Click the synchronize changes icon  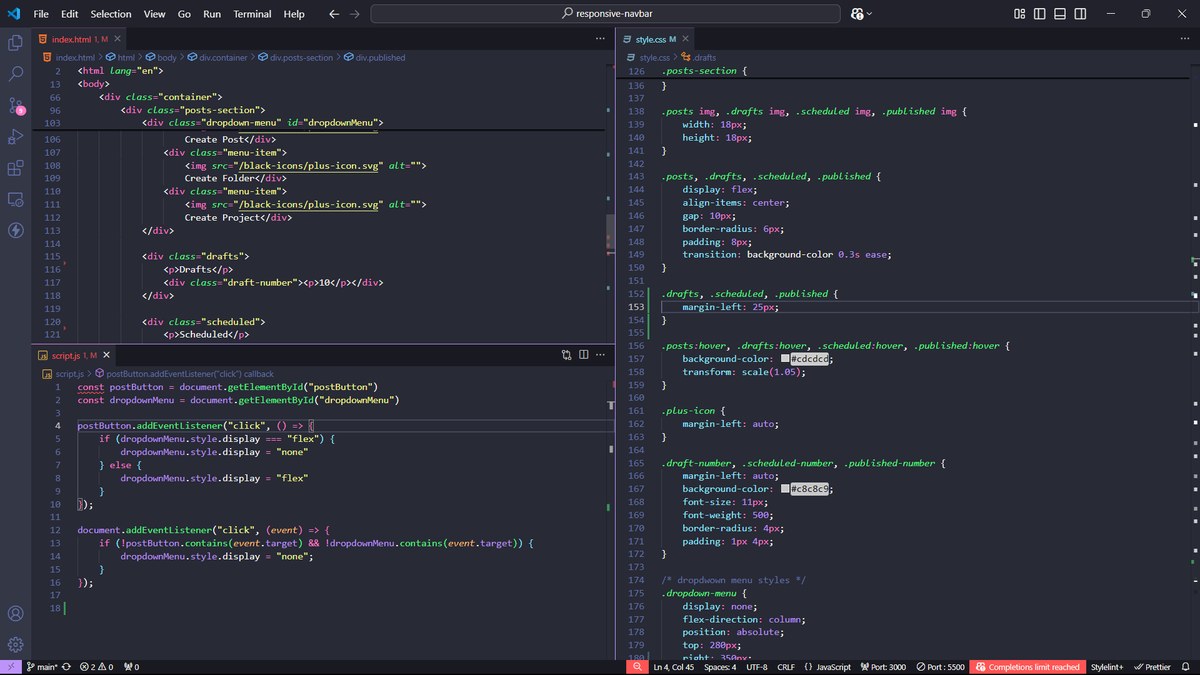pos(65,667)
